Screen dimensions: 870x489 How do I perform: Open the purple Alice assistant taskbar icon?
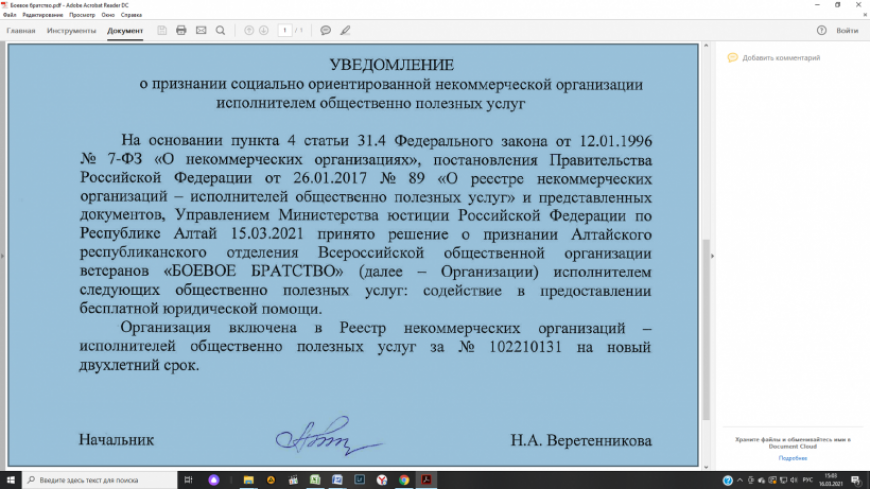[214, 480]
